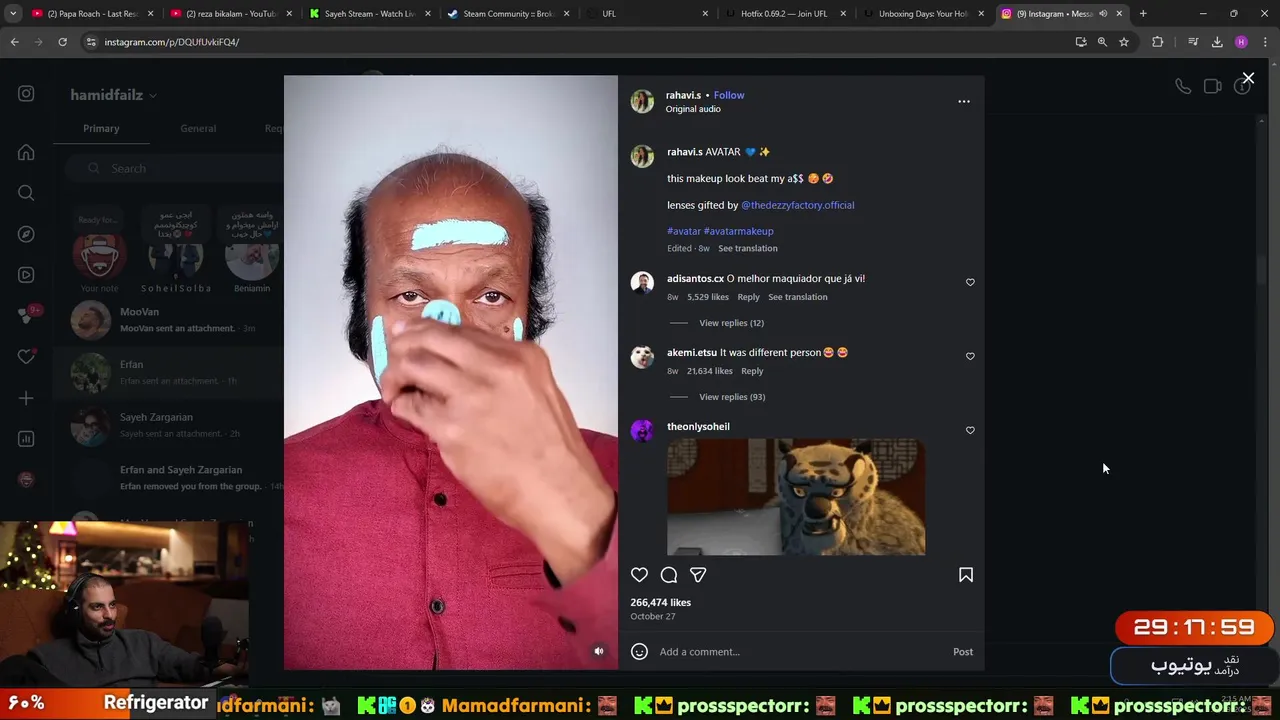Viewport: 1280px width, 720px height.
Task: Open Messages icon with 9+ badge
Action: pos(28,315)
